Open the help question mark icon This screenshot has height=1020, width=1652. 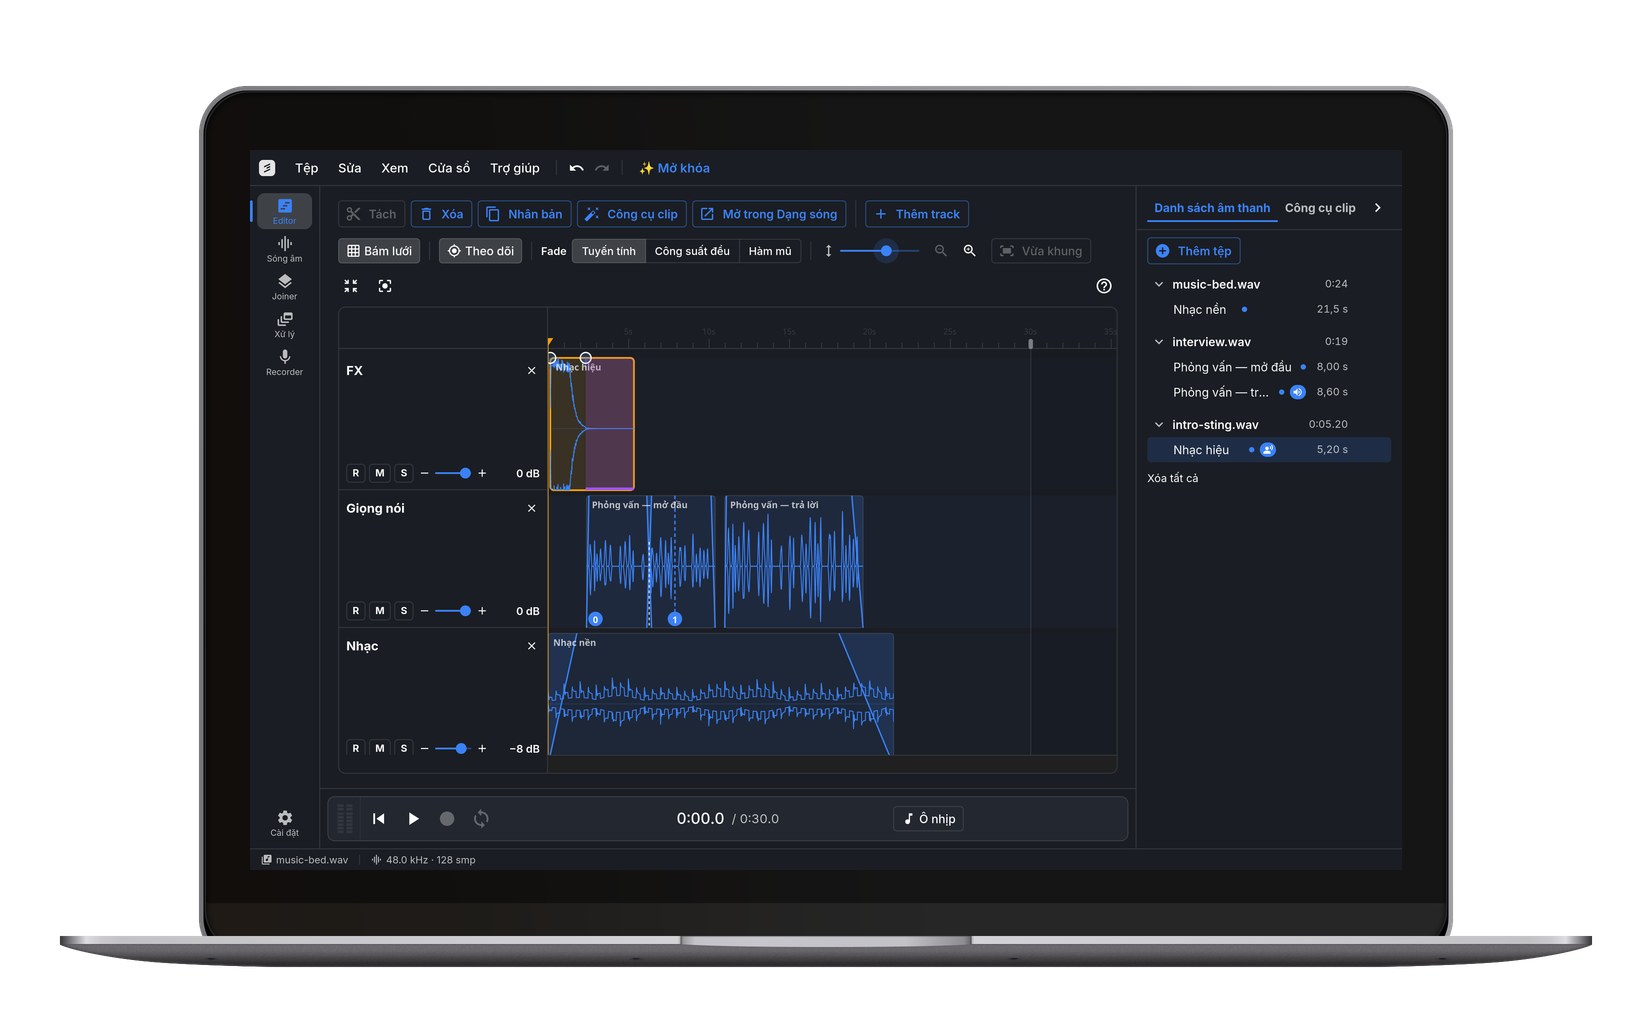tap(1104, 286)
